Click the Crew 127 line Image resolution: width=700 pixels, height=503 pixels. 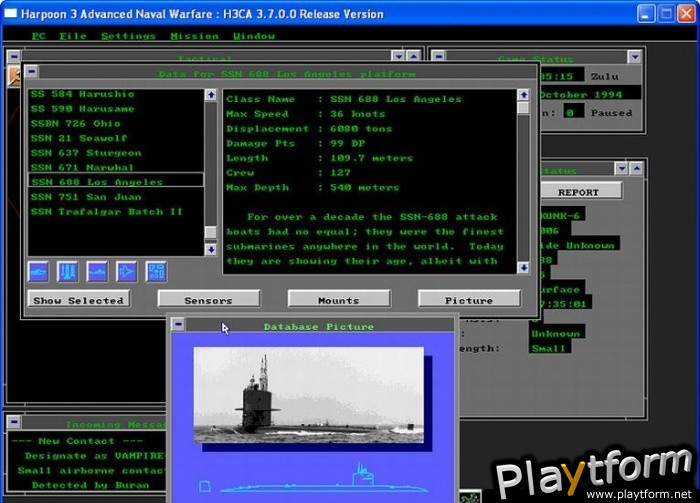(288, 173)
